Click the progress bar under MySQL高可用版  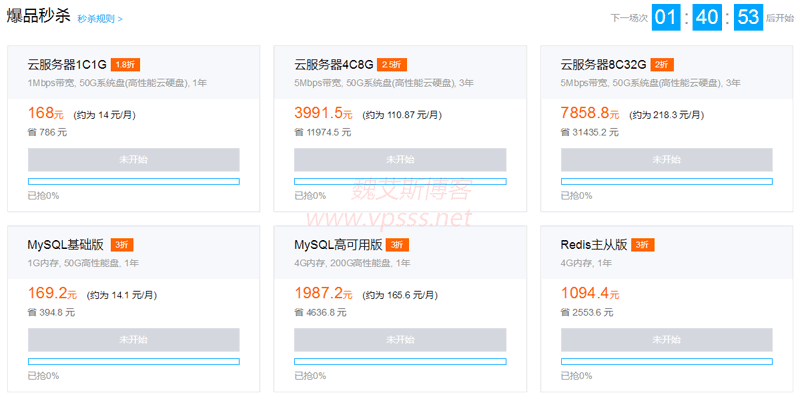pos(400,362)
